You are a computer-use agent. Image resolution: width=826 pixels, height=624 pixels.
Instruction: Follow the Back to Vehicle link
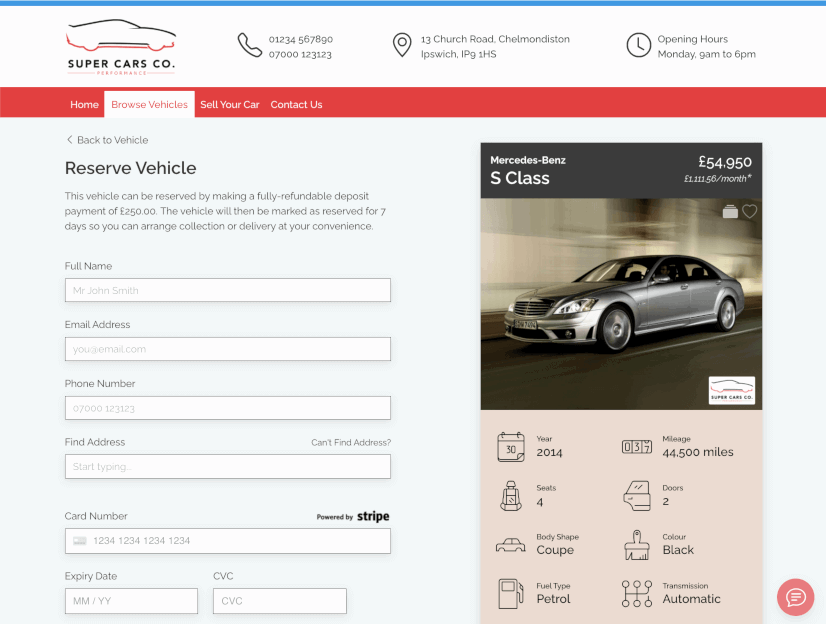point(107,140)
